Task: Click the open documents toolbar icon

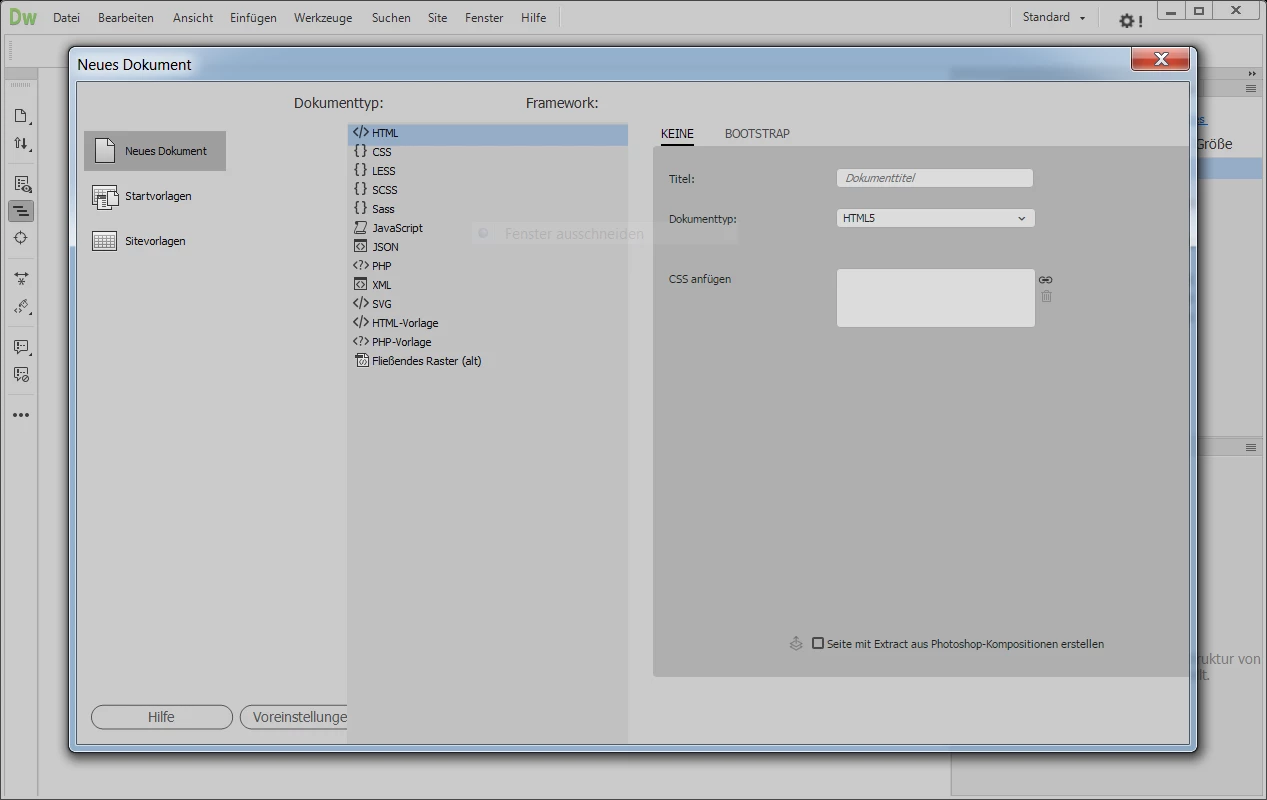Action: [21, 117]
